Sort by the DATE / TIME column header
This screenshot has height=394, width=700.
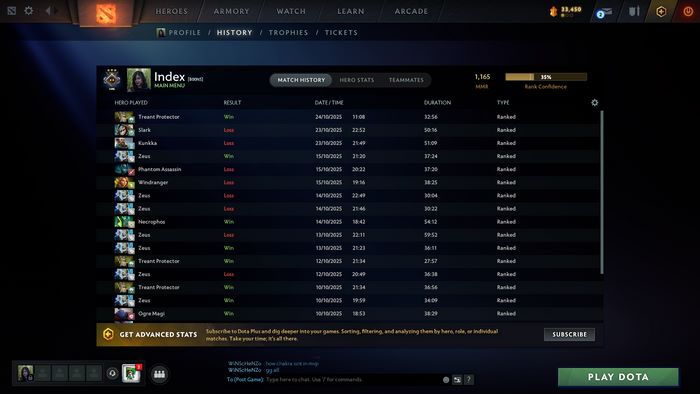(x=329, y=103)
